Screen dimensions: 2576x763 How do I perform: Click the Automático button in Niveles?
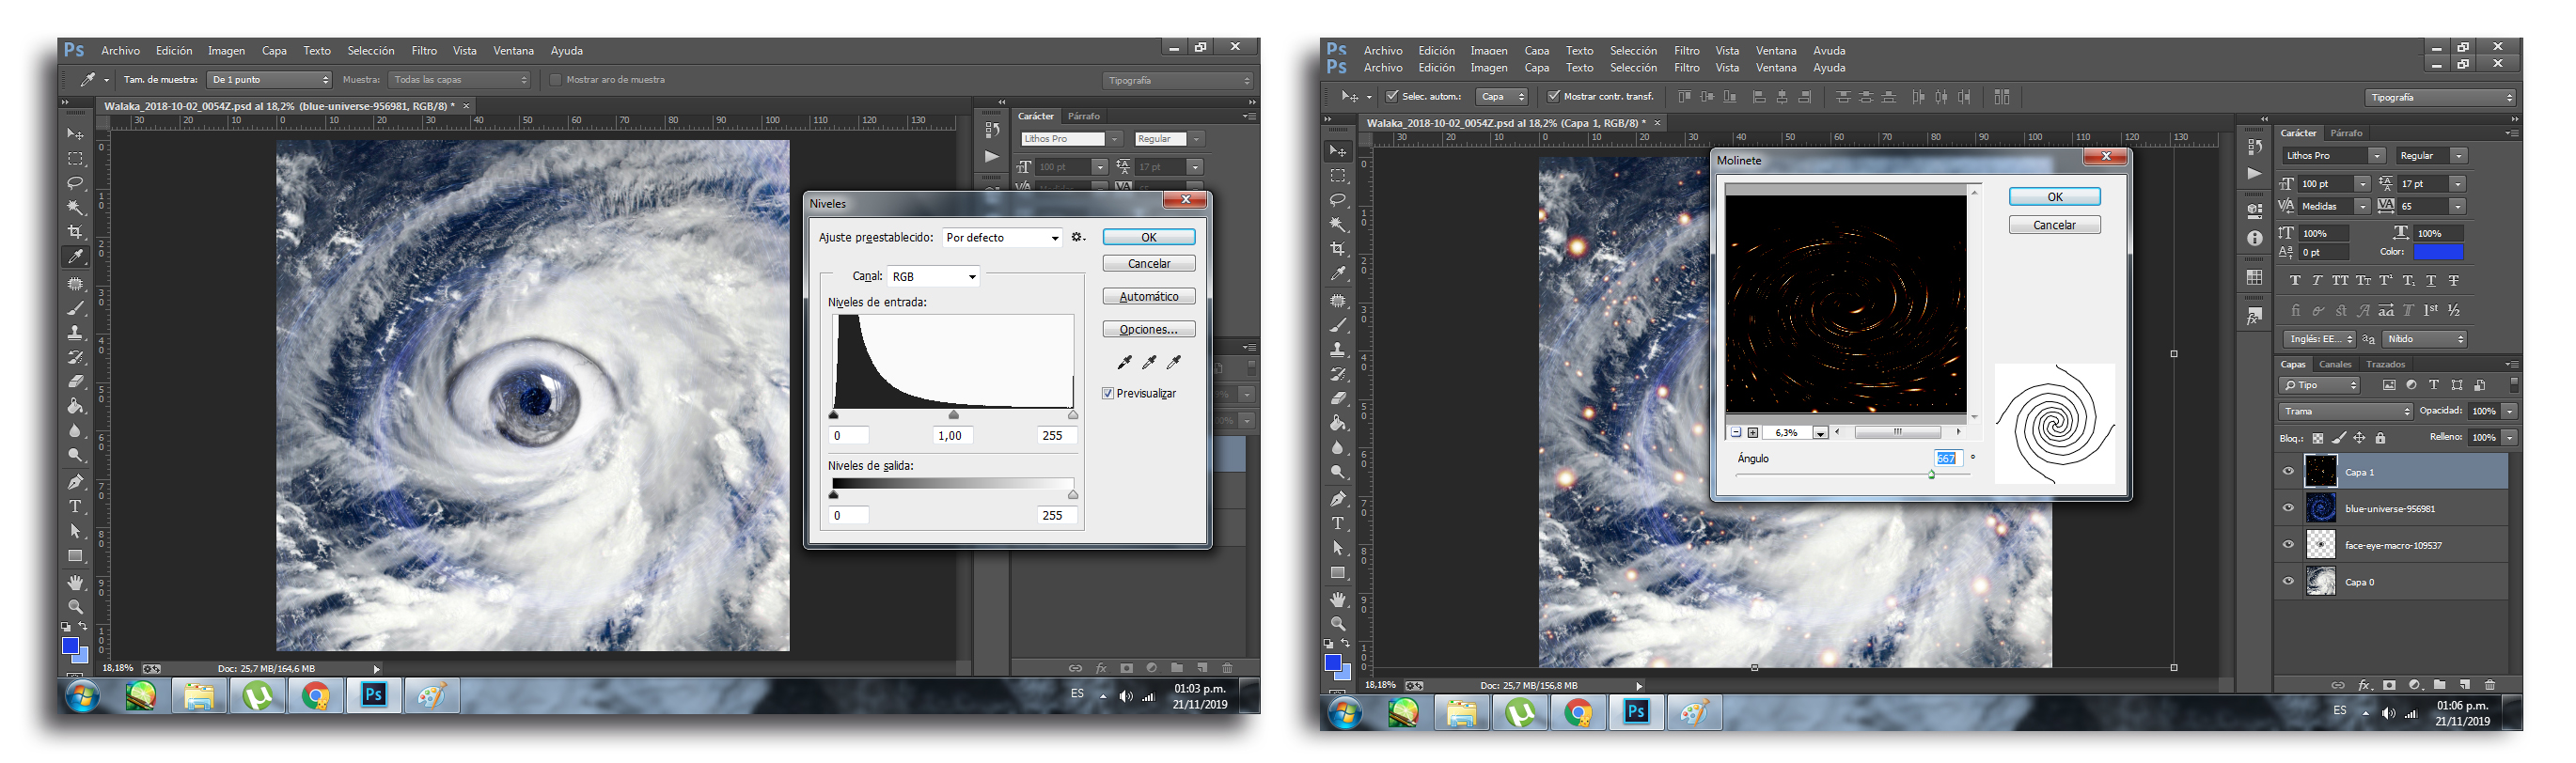tap(1149, 297)
